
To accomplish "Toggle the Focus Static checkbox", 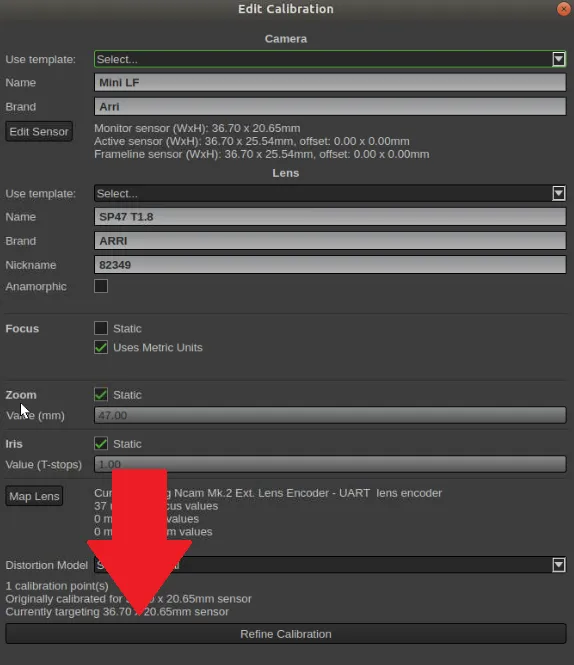I will tap(101, 328).
